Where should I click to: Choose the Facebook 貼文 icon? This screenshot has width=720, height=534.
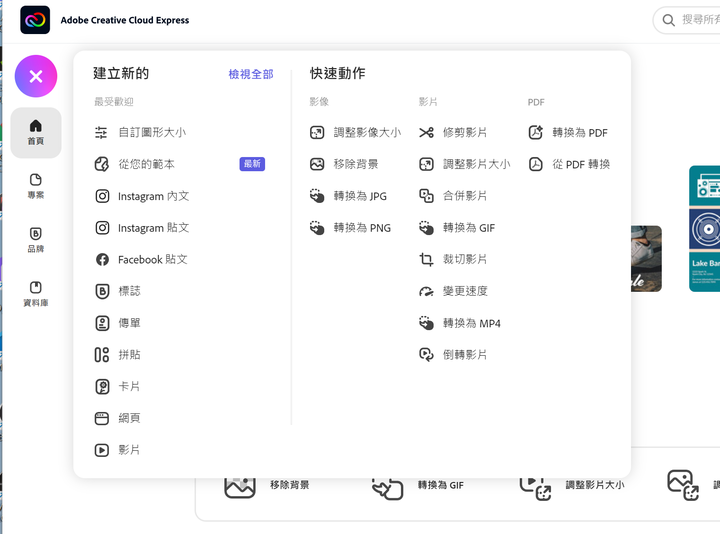102,259
